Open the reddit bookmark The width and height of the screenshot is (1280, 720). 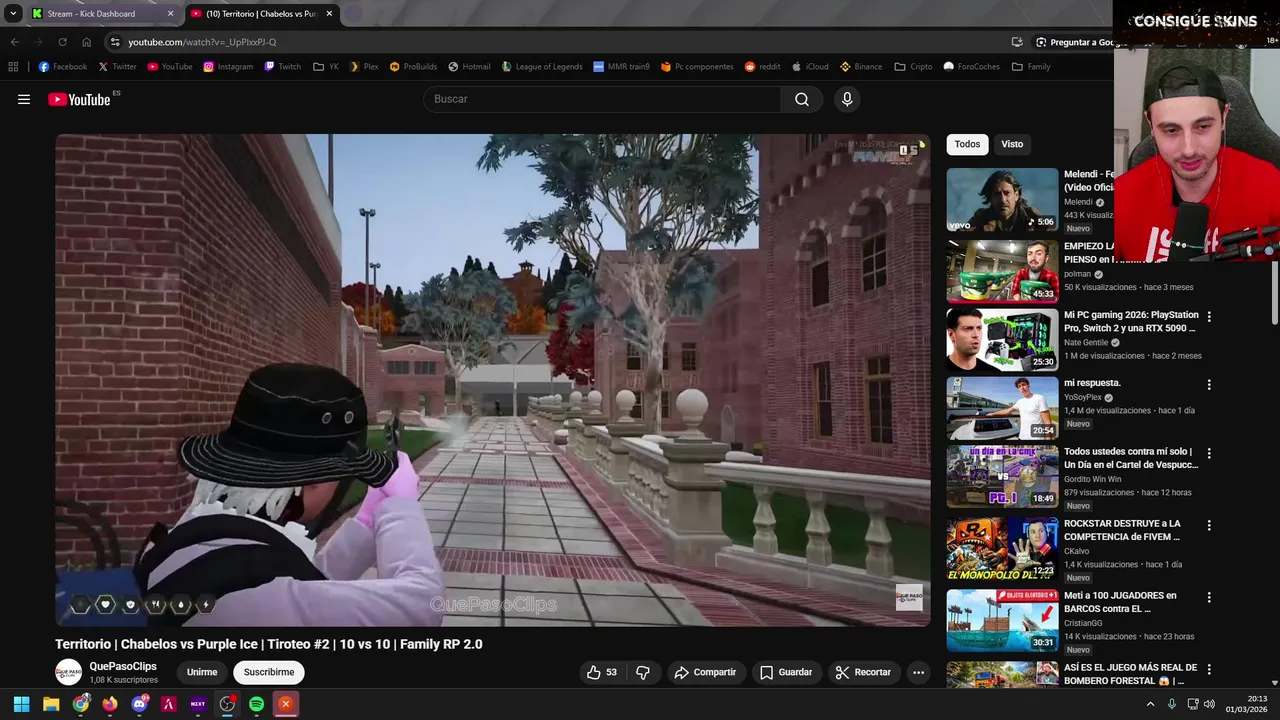pos(762,67)
